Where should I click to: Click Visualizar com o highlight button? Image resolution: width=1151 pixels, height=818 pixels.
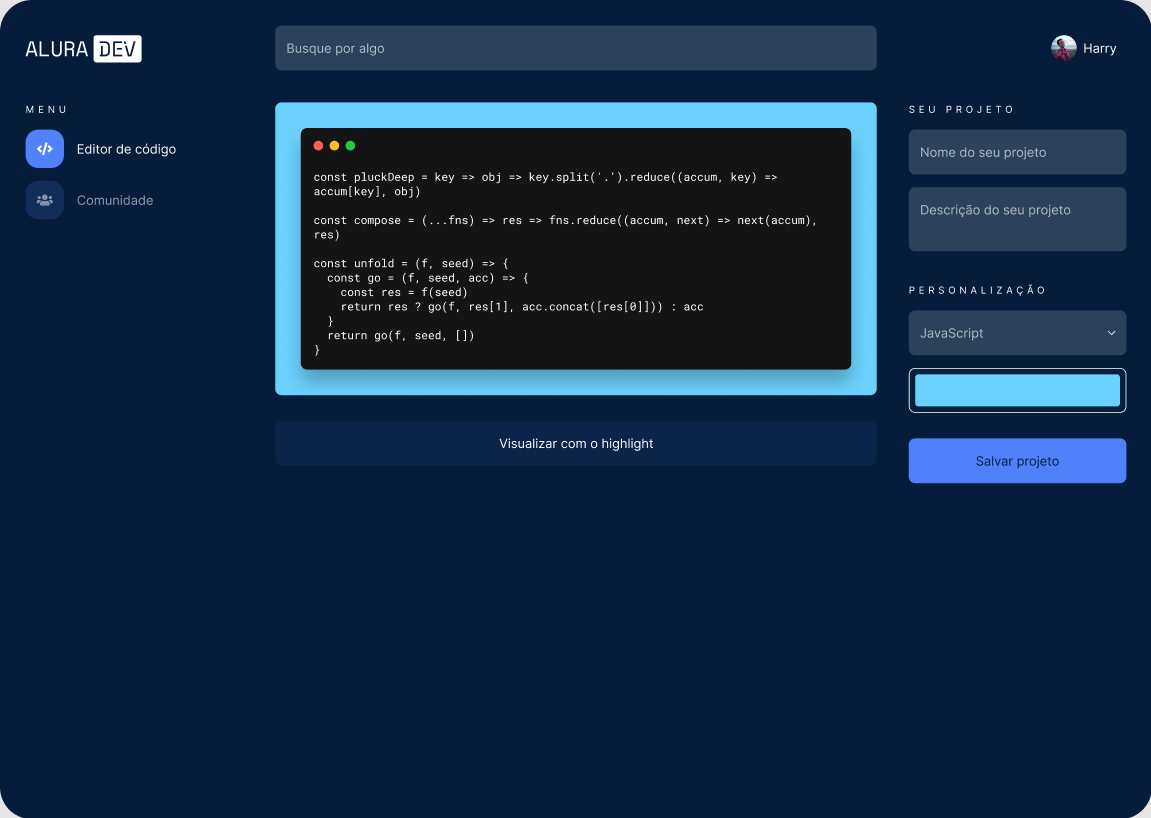coord(576,444)
